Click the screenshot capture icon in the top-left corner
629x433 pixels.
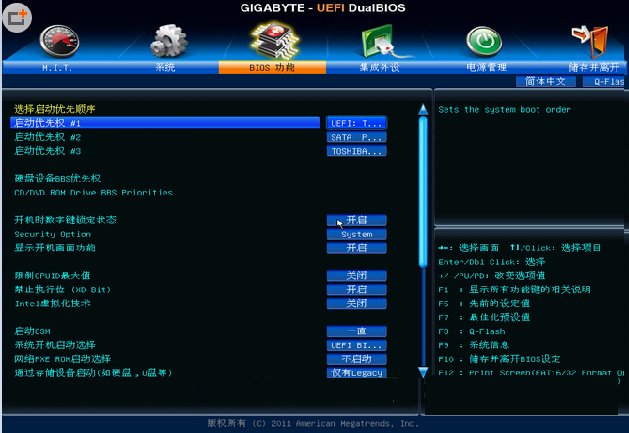tap(17, 17)
